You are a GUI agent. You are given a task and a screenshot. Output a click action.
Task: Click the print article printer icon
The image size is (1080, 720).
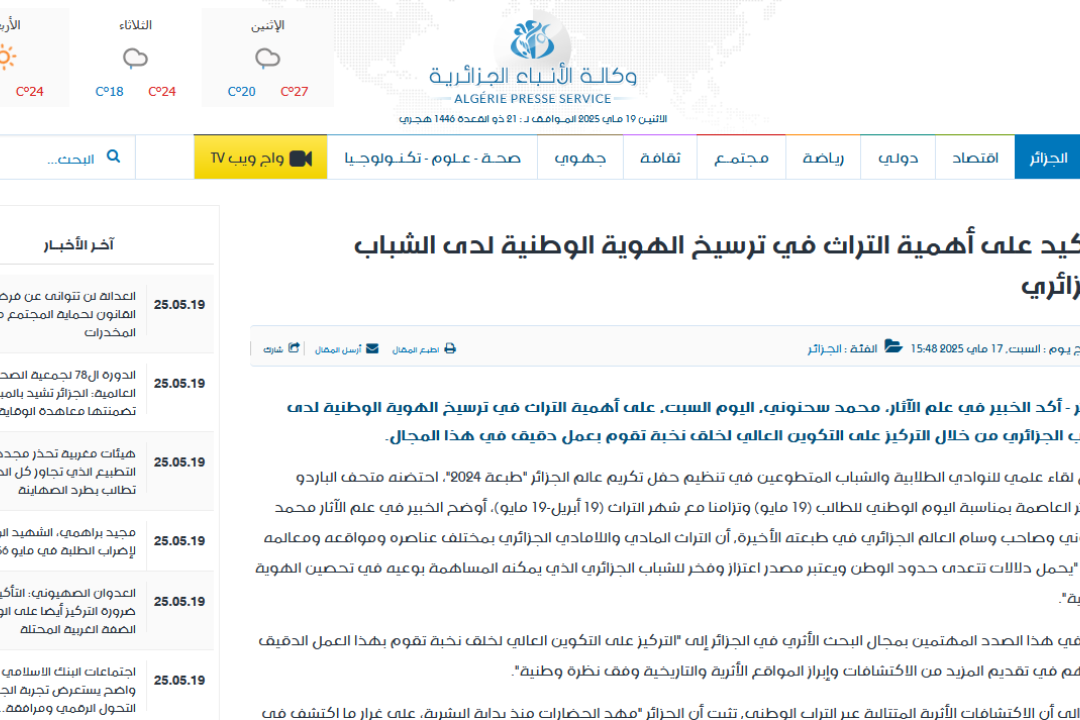(450, 349)
